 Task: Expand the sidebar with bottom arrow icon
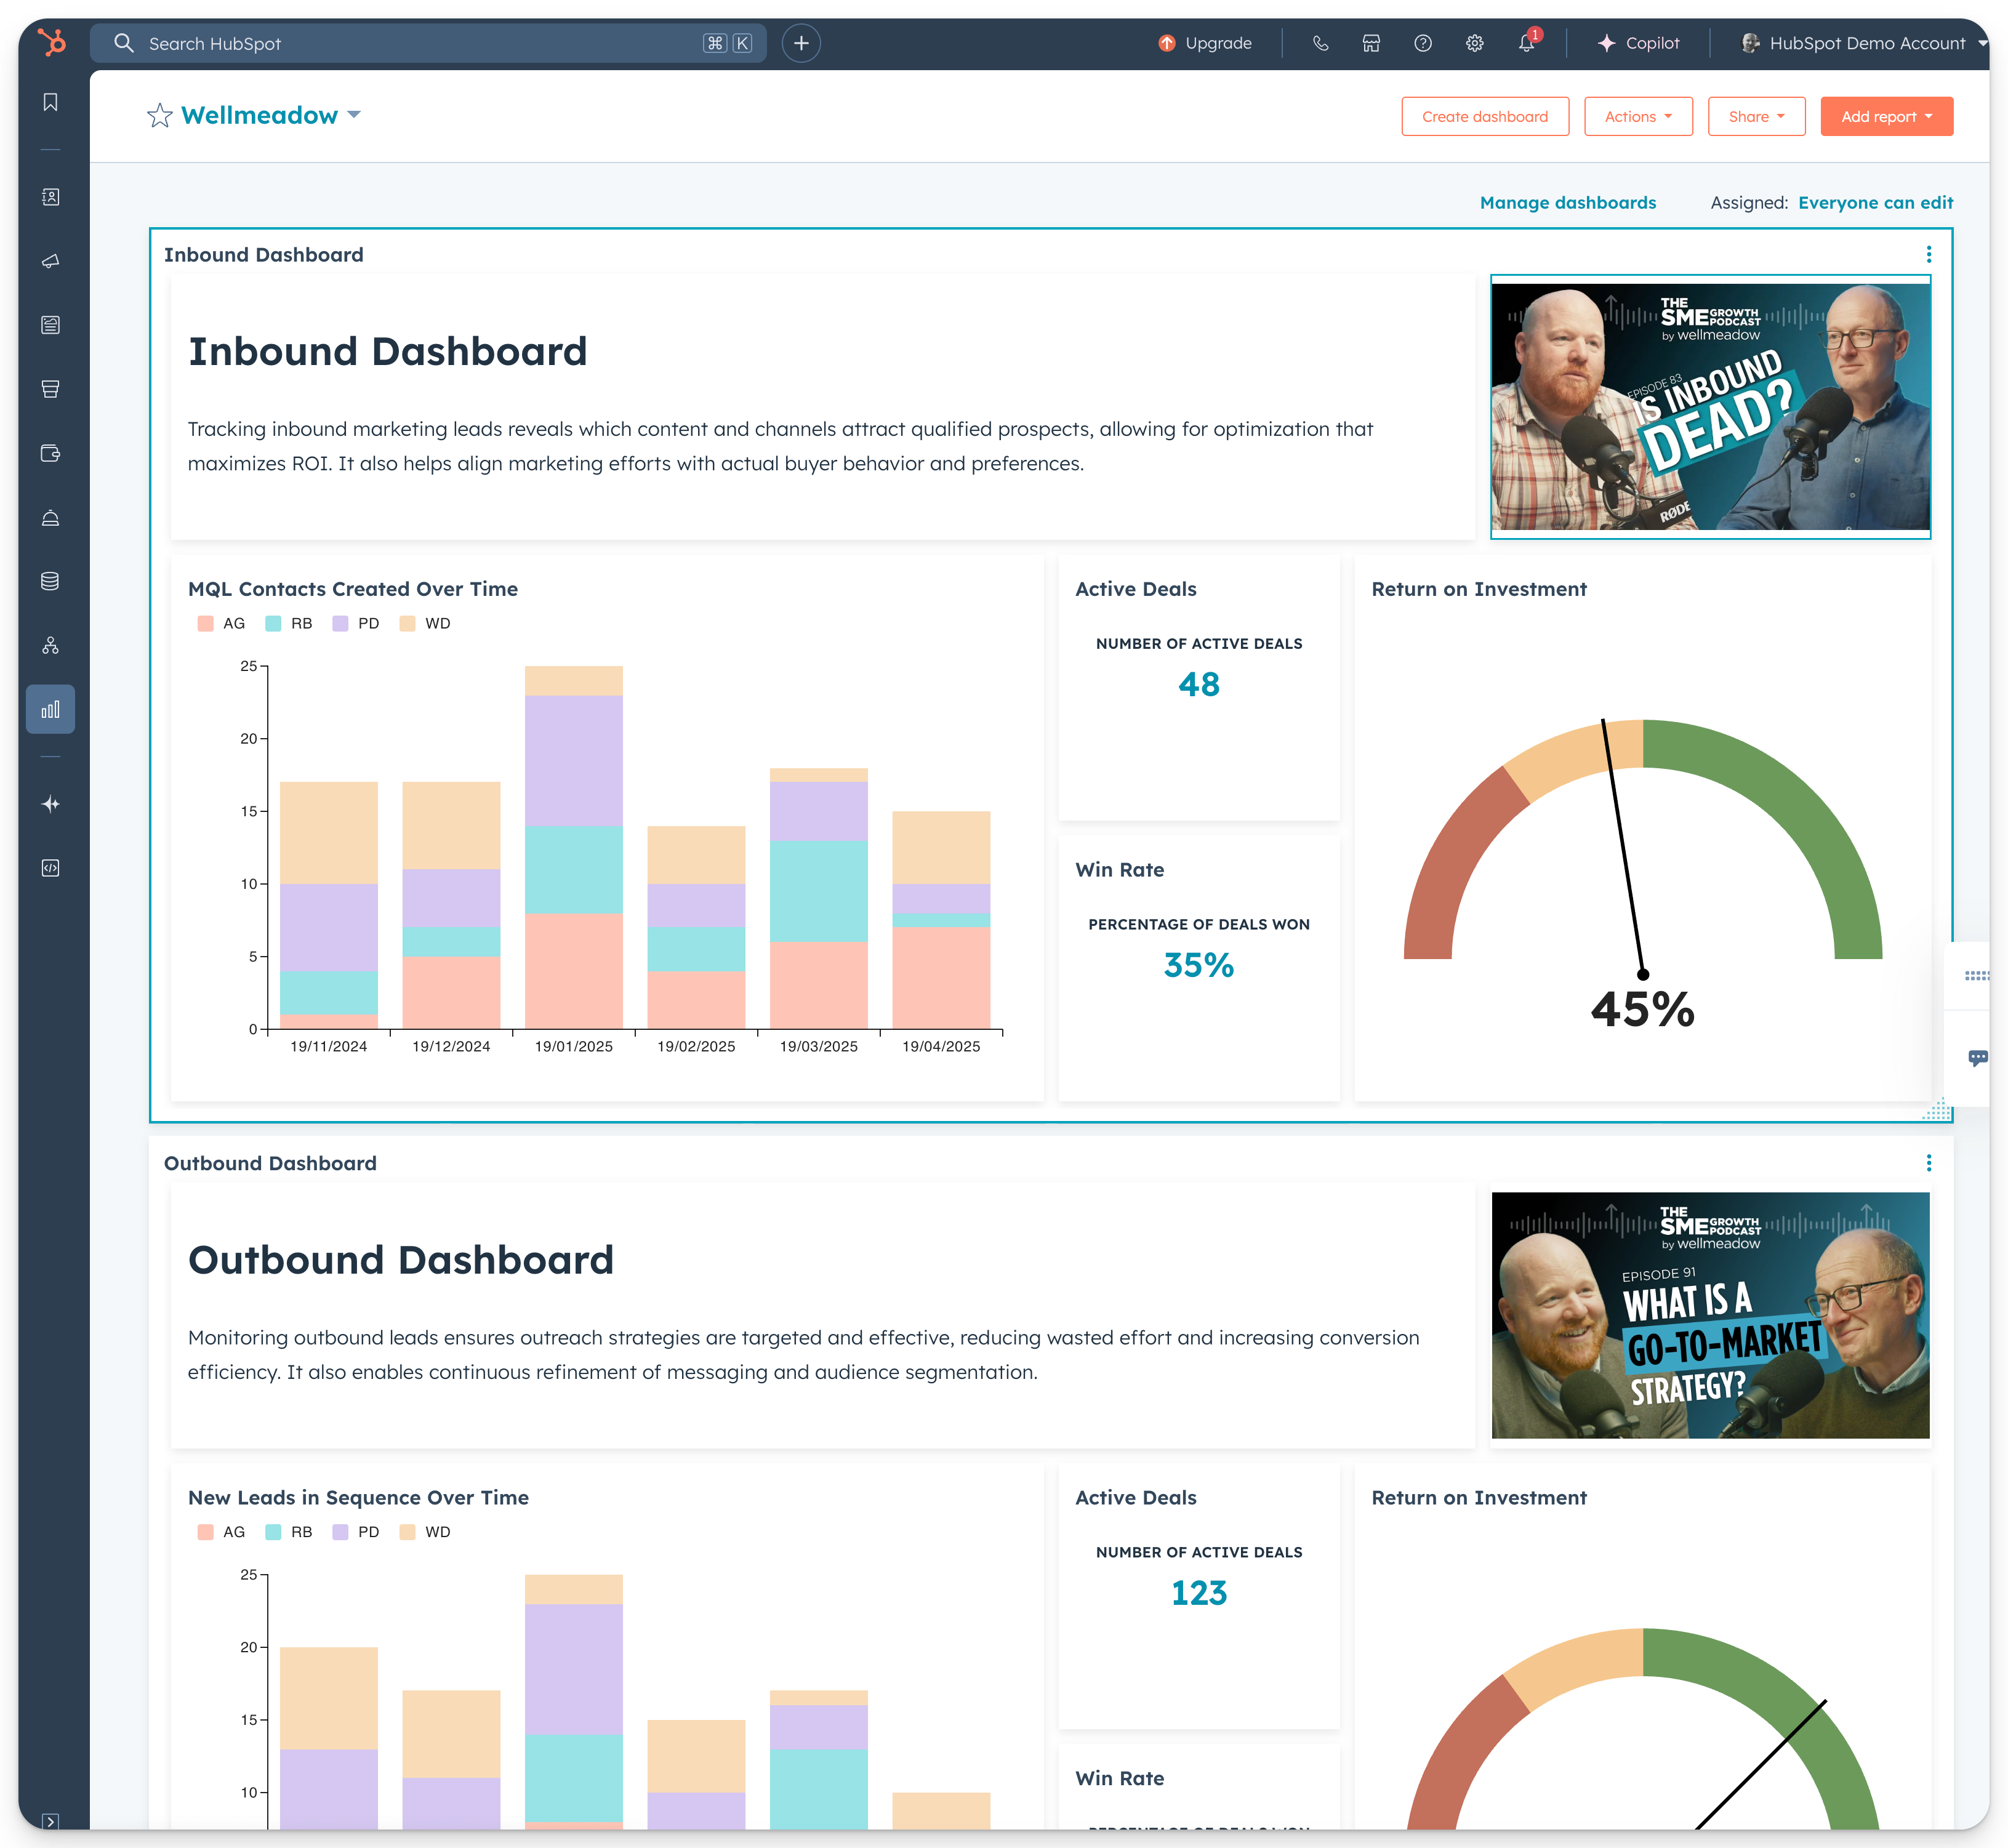point(50,1821)
